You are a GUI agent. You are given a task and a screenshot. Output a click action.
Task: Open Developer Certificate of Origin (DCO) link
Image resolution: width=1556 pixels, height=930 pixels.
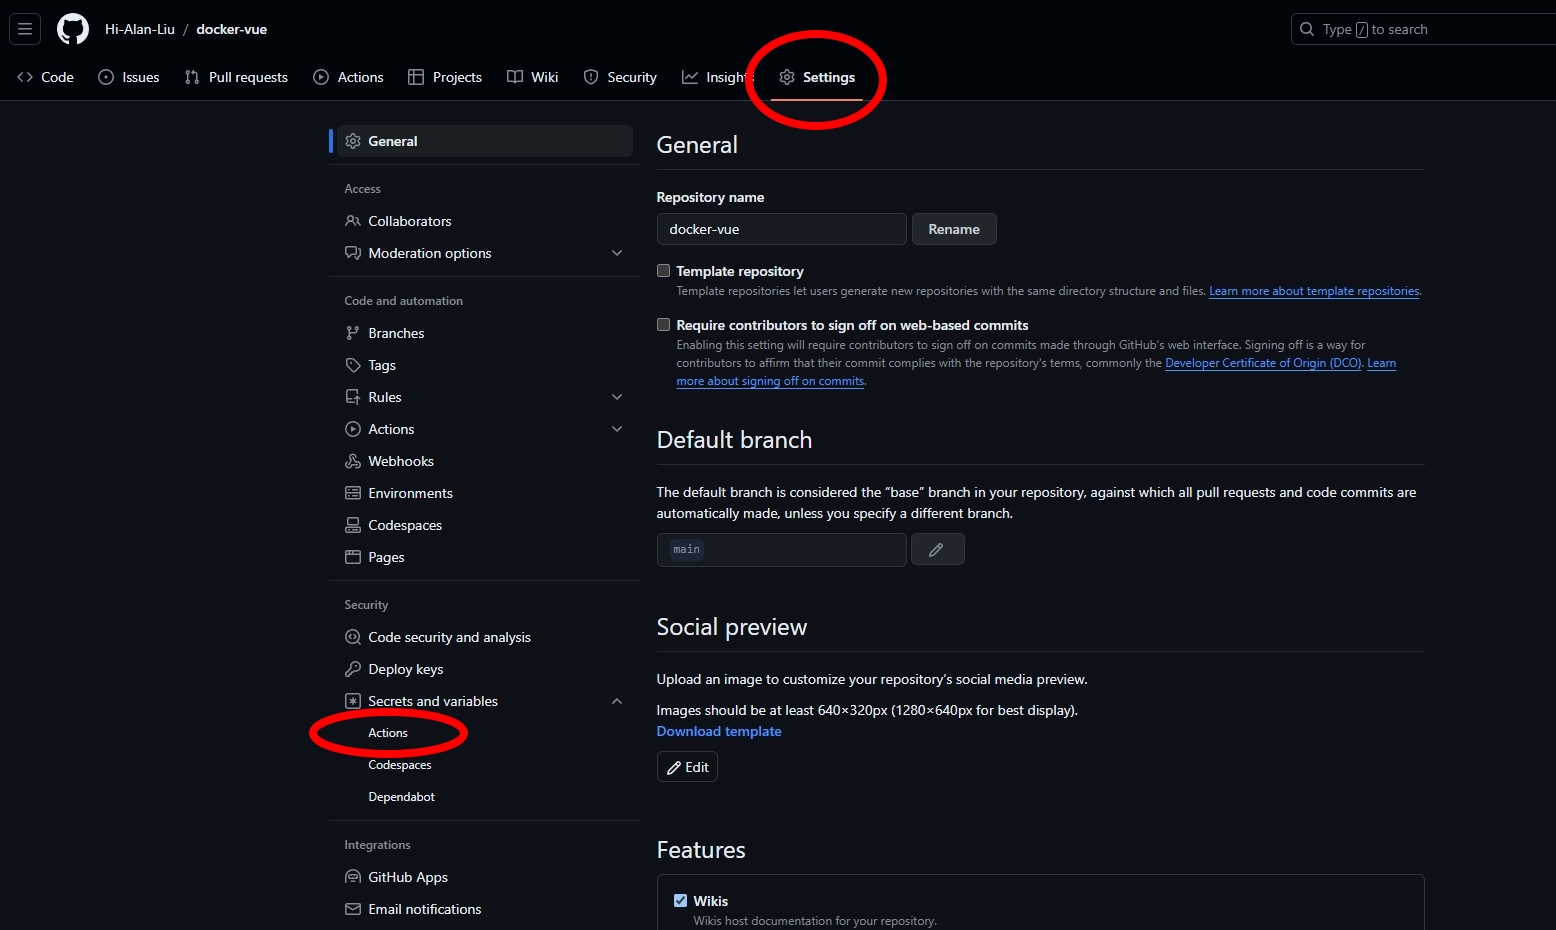click(x=1263, y=363)
